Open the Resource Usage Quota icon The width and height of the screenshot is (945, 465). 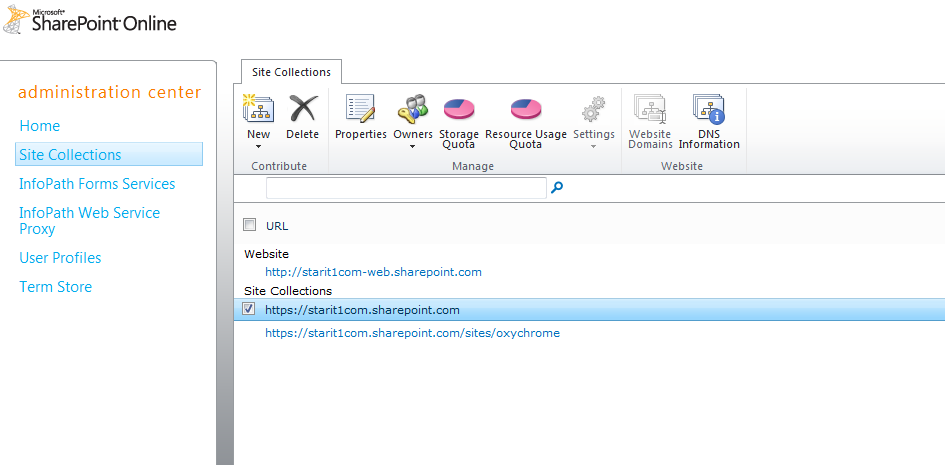coord(526,110)
